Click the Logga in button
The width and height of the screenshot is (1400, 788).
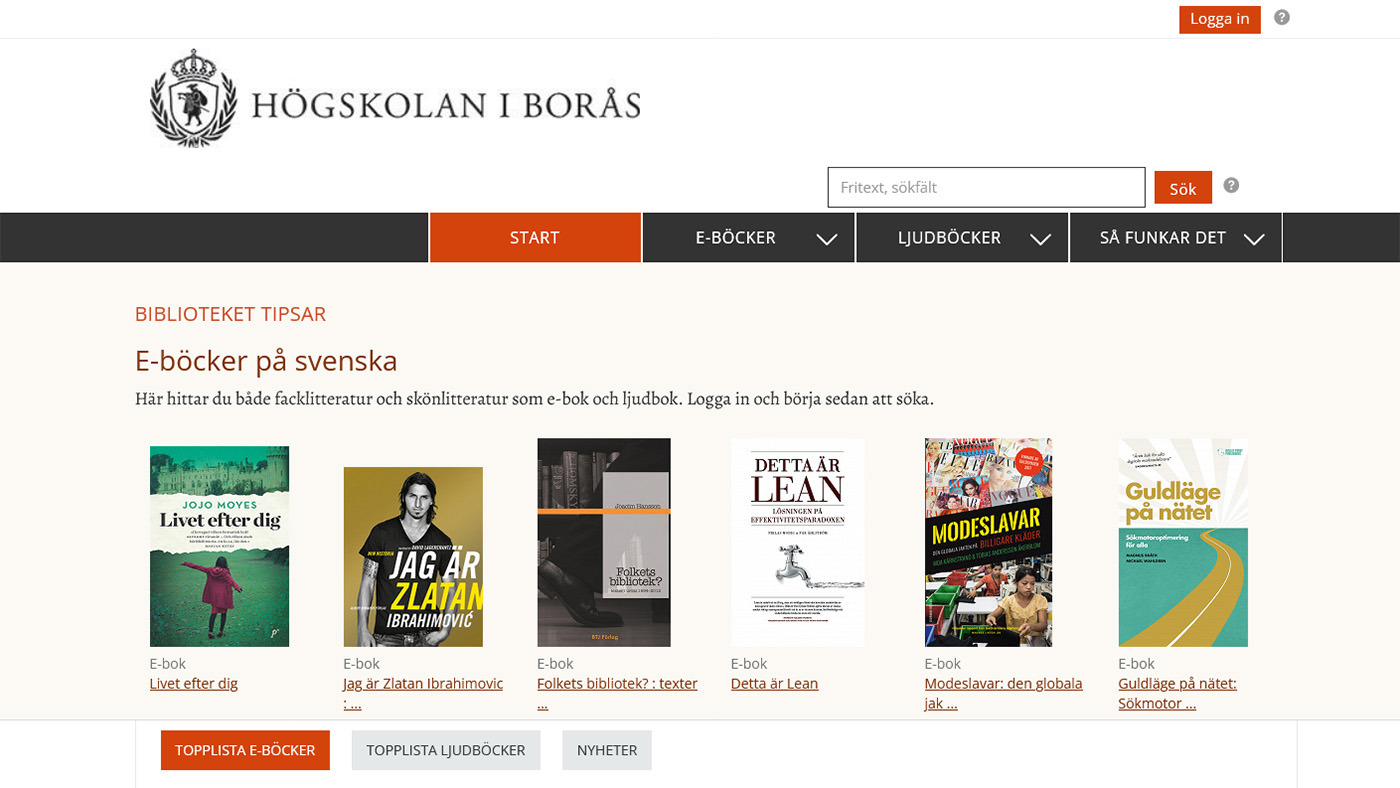click(1220, 19)
